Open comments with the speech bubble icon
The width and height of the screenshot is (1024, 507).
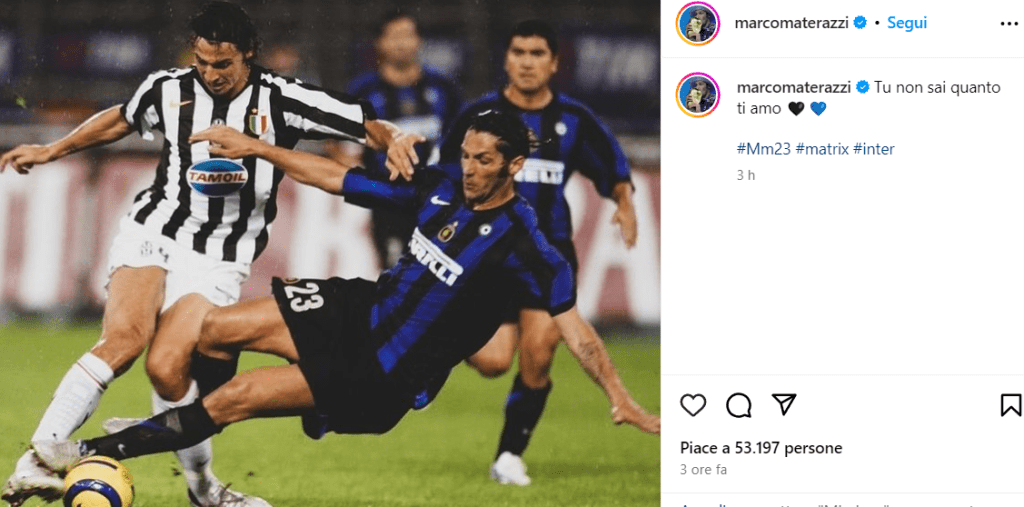point(739,405)
